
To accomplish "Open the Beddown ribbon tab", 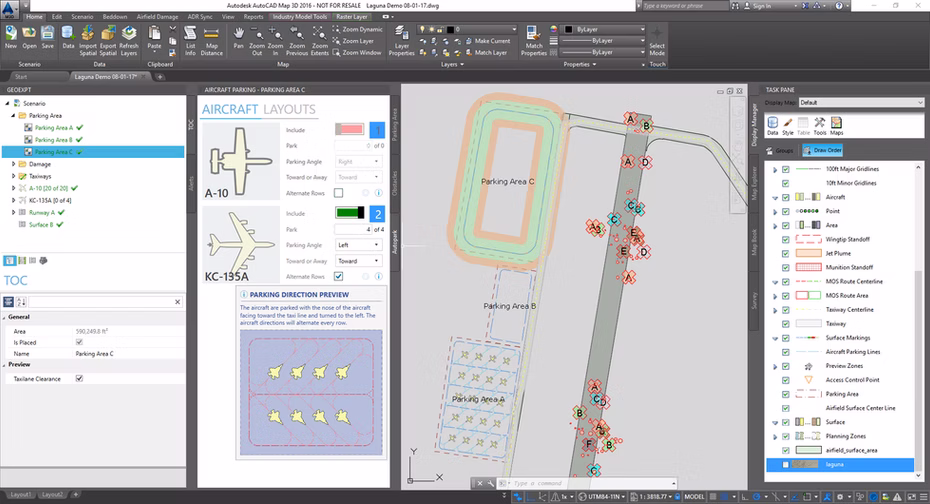I will point(114,17).
